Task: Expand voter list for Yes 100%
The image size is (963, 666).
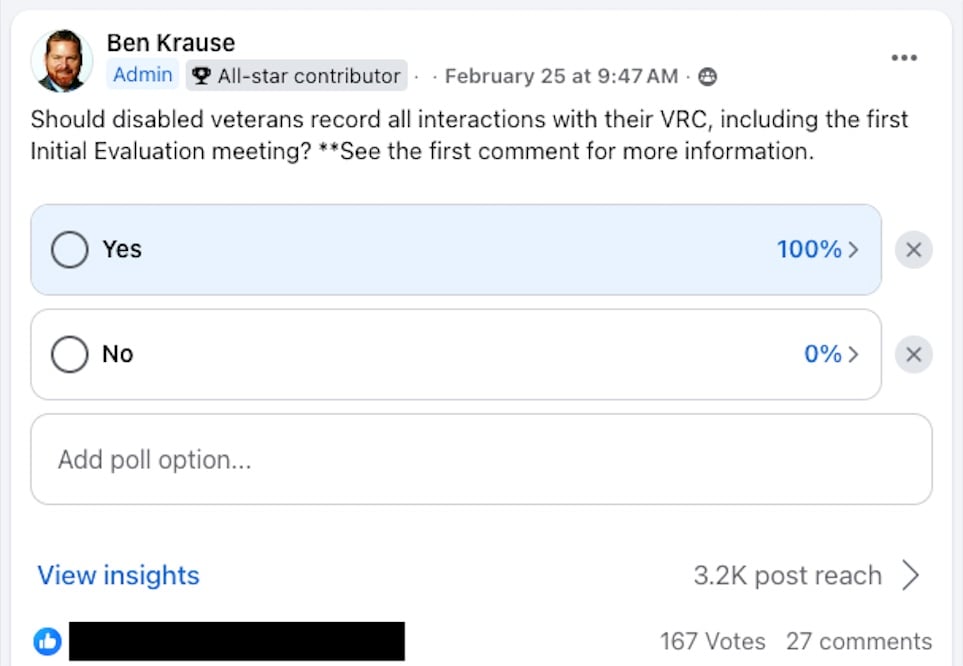Action: point(817,250)
